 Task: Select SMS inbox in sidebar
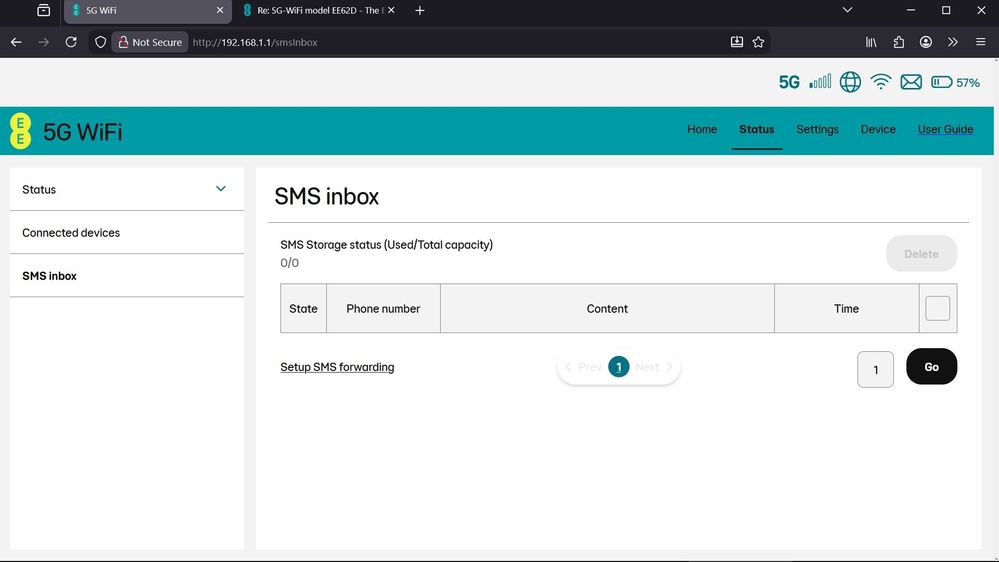pyautogui.click(x=127, y=276)
